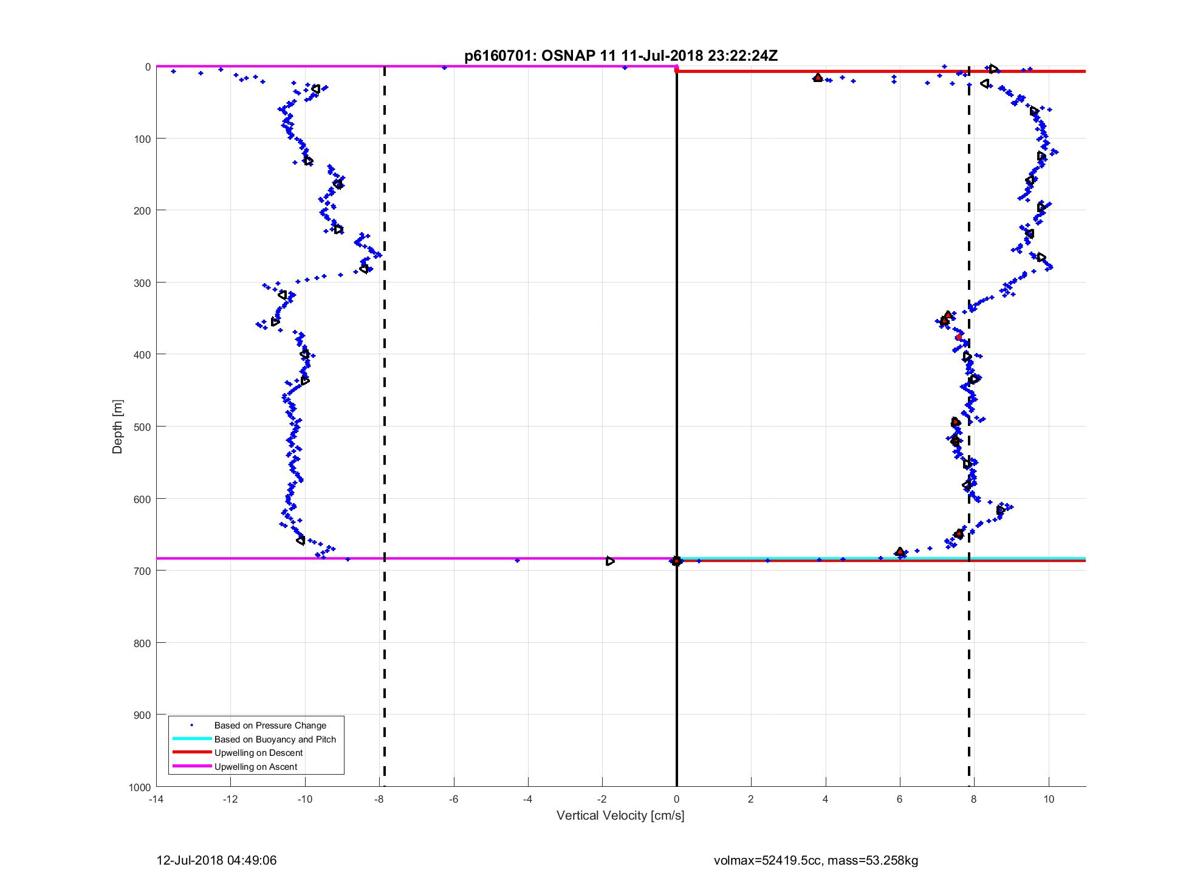The height and width of the screenshot is (885, 1200).
Task: Click the timestamp '12-Jul-2018 04:49:06'
Action: tap(217, 859)
